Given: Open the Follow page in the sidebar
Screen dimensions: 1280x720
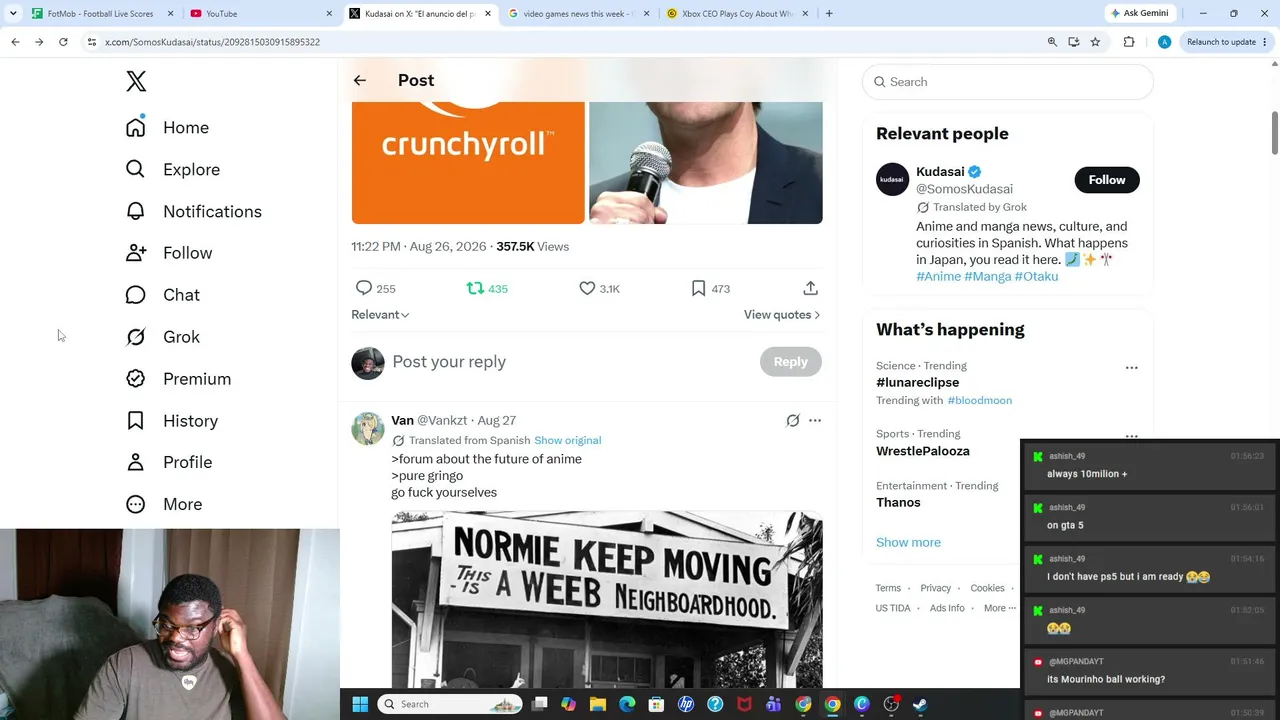Looking at the screenshot, I should [x=169, y=253].
